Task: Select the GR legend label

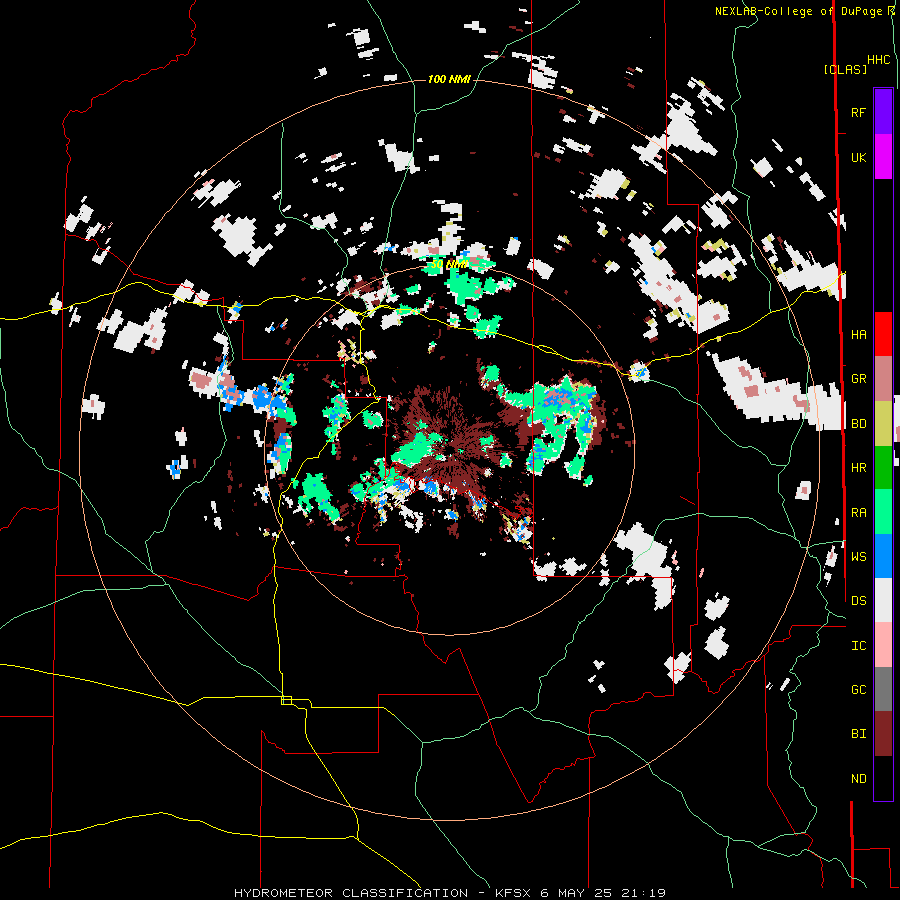Action: coord(858,379)
